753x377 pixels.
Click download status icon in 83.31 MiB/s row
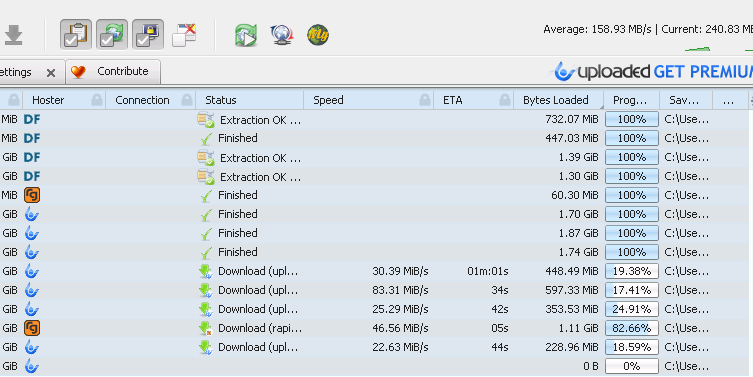(x=206, y=290)
